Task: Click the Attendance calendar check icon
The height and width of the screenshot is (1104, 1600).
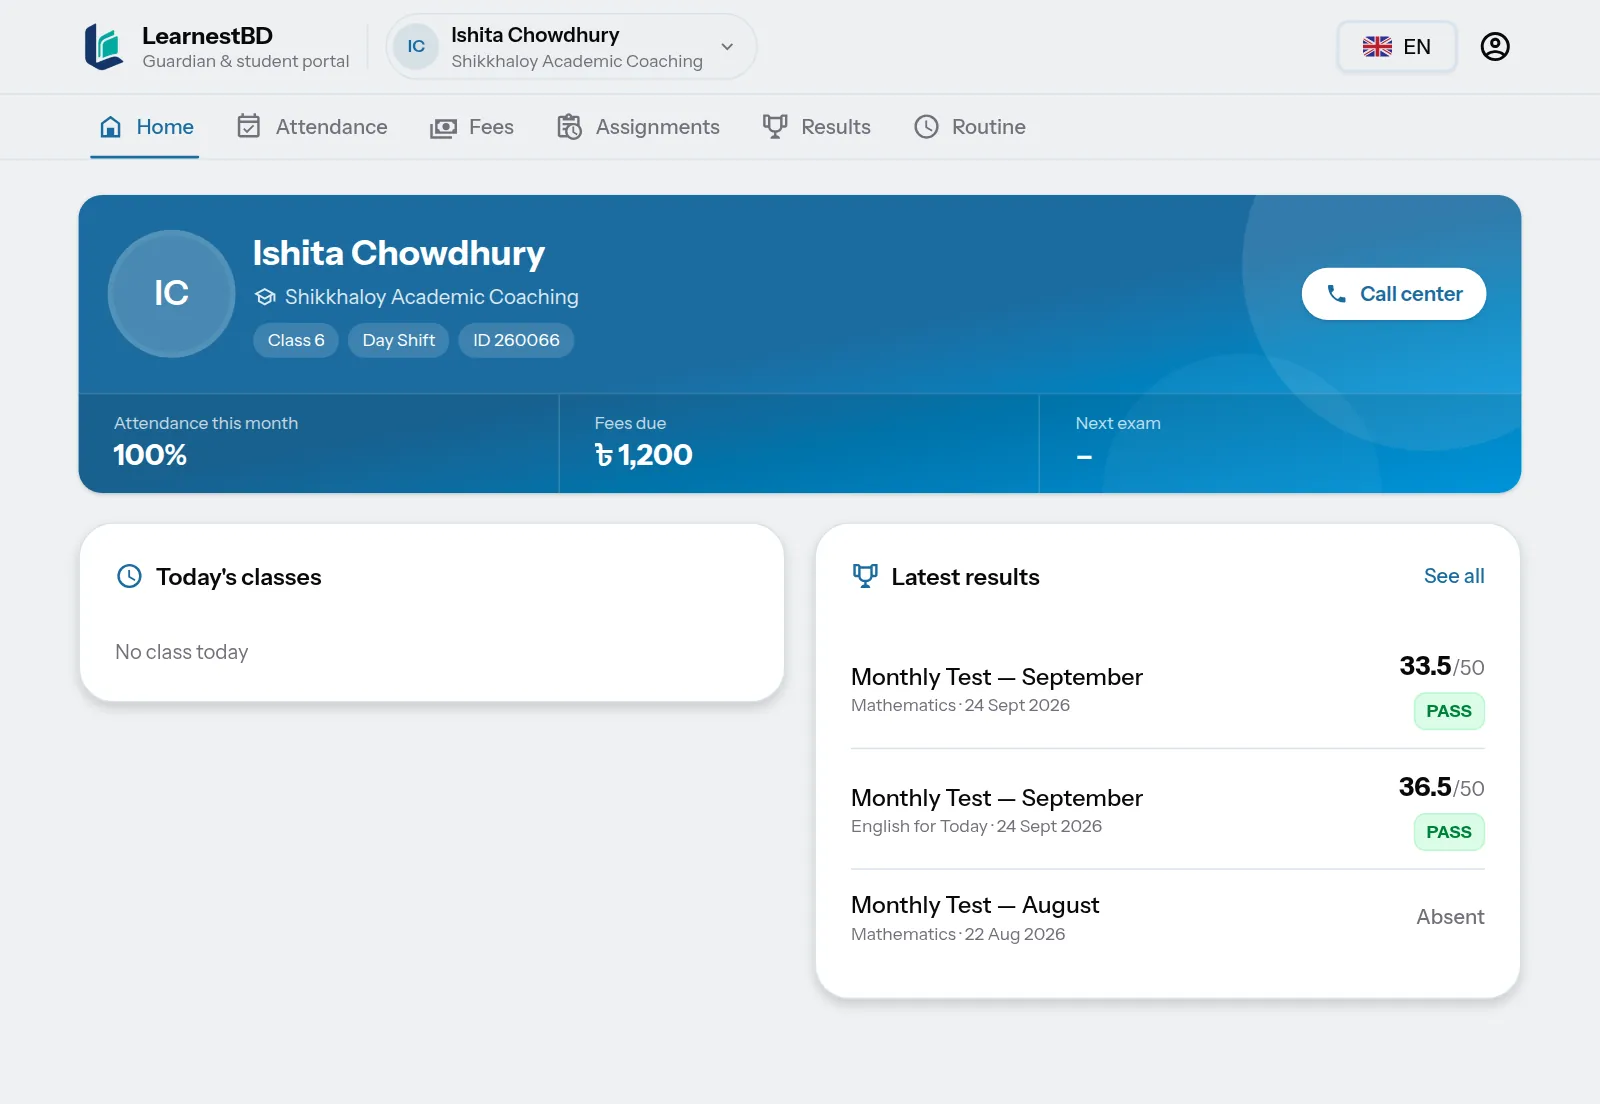Action: 248,126
